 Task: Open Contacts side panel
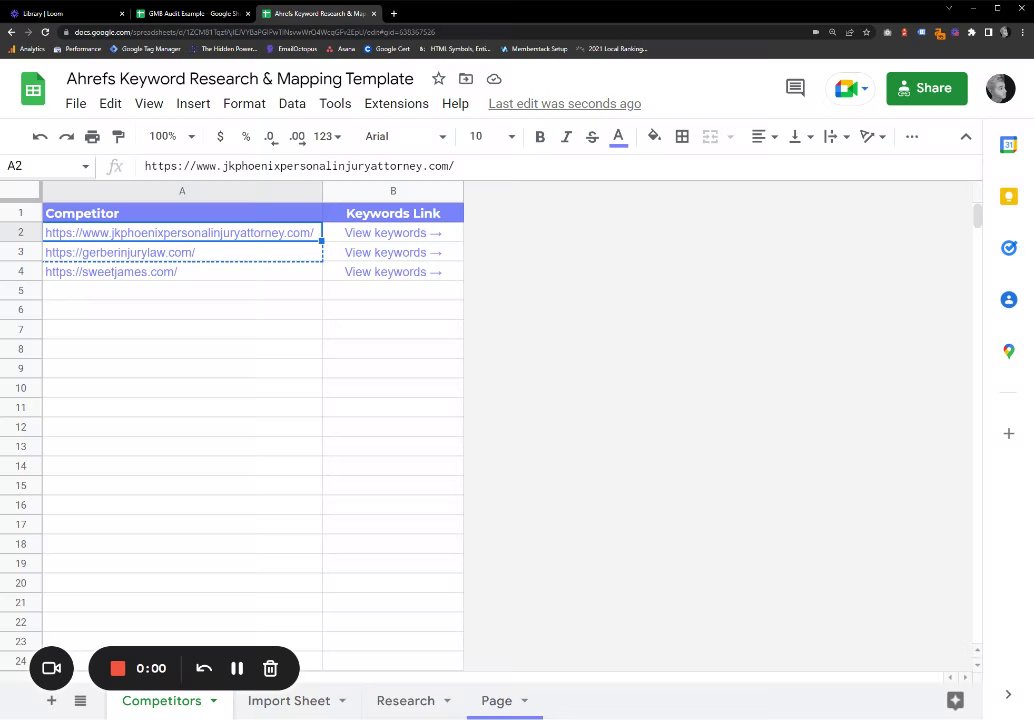click(x=1008, y=299)
